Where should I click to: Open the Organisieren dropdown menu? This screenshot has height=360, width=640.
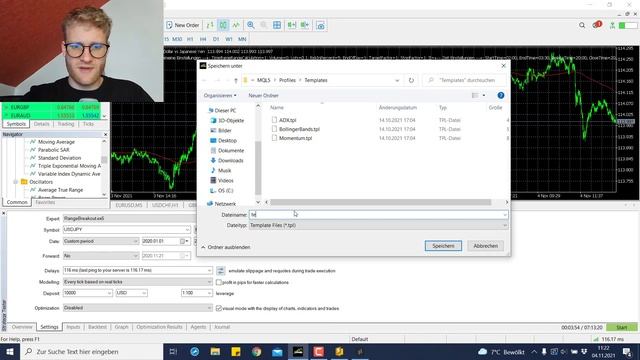220,96
